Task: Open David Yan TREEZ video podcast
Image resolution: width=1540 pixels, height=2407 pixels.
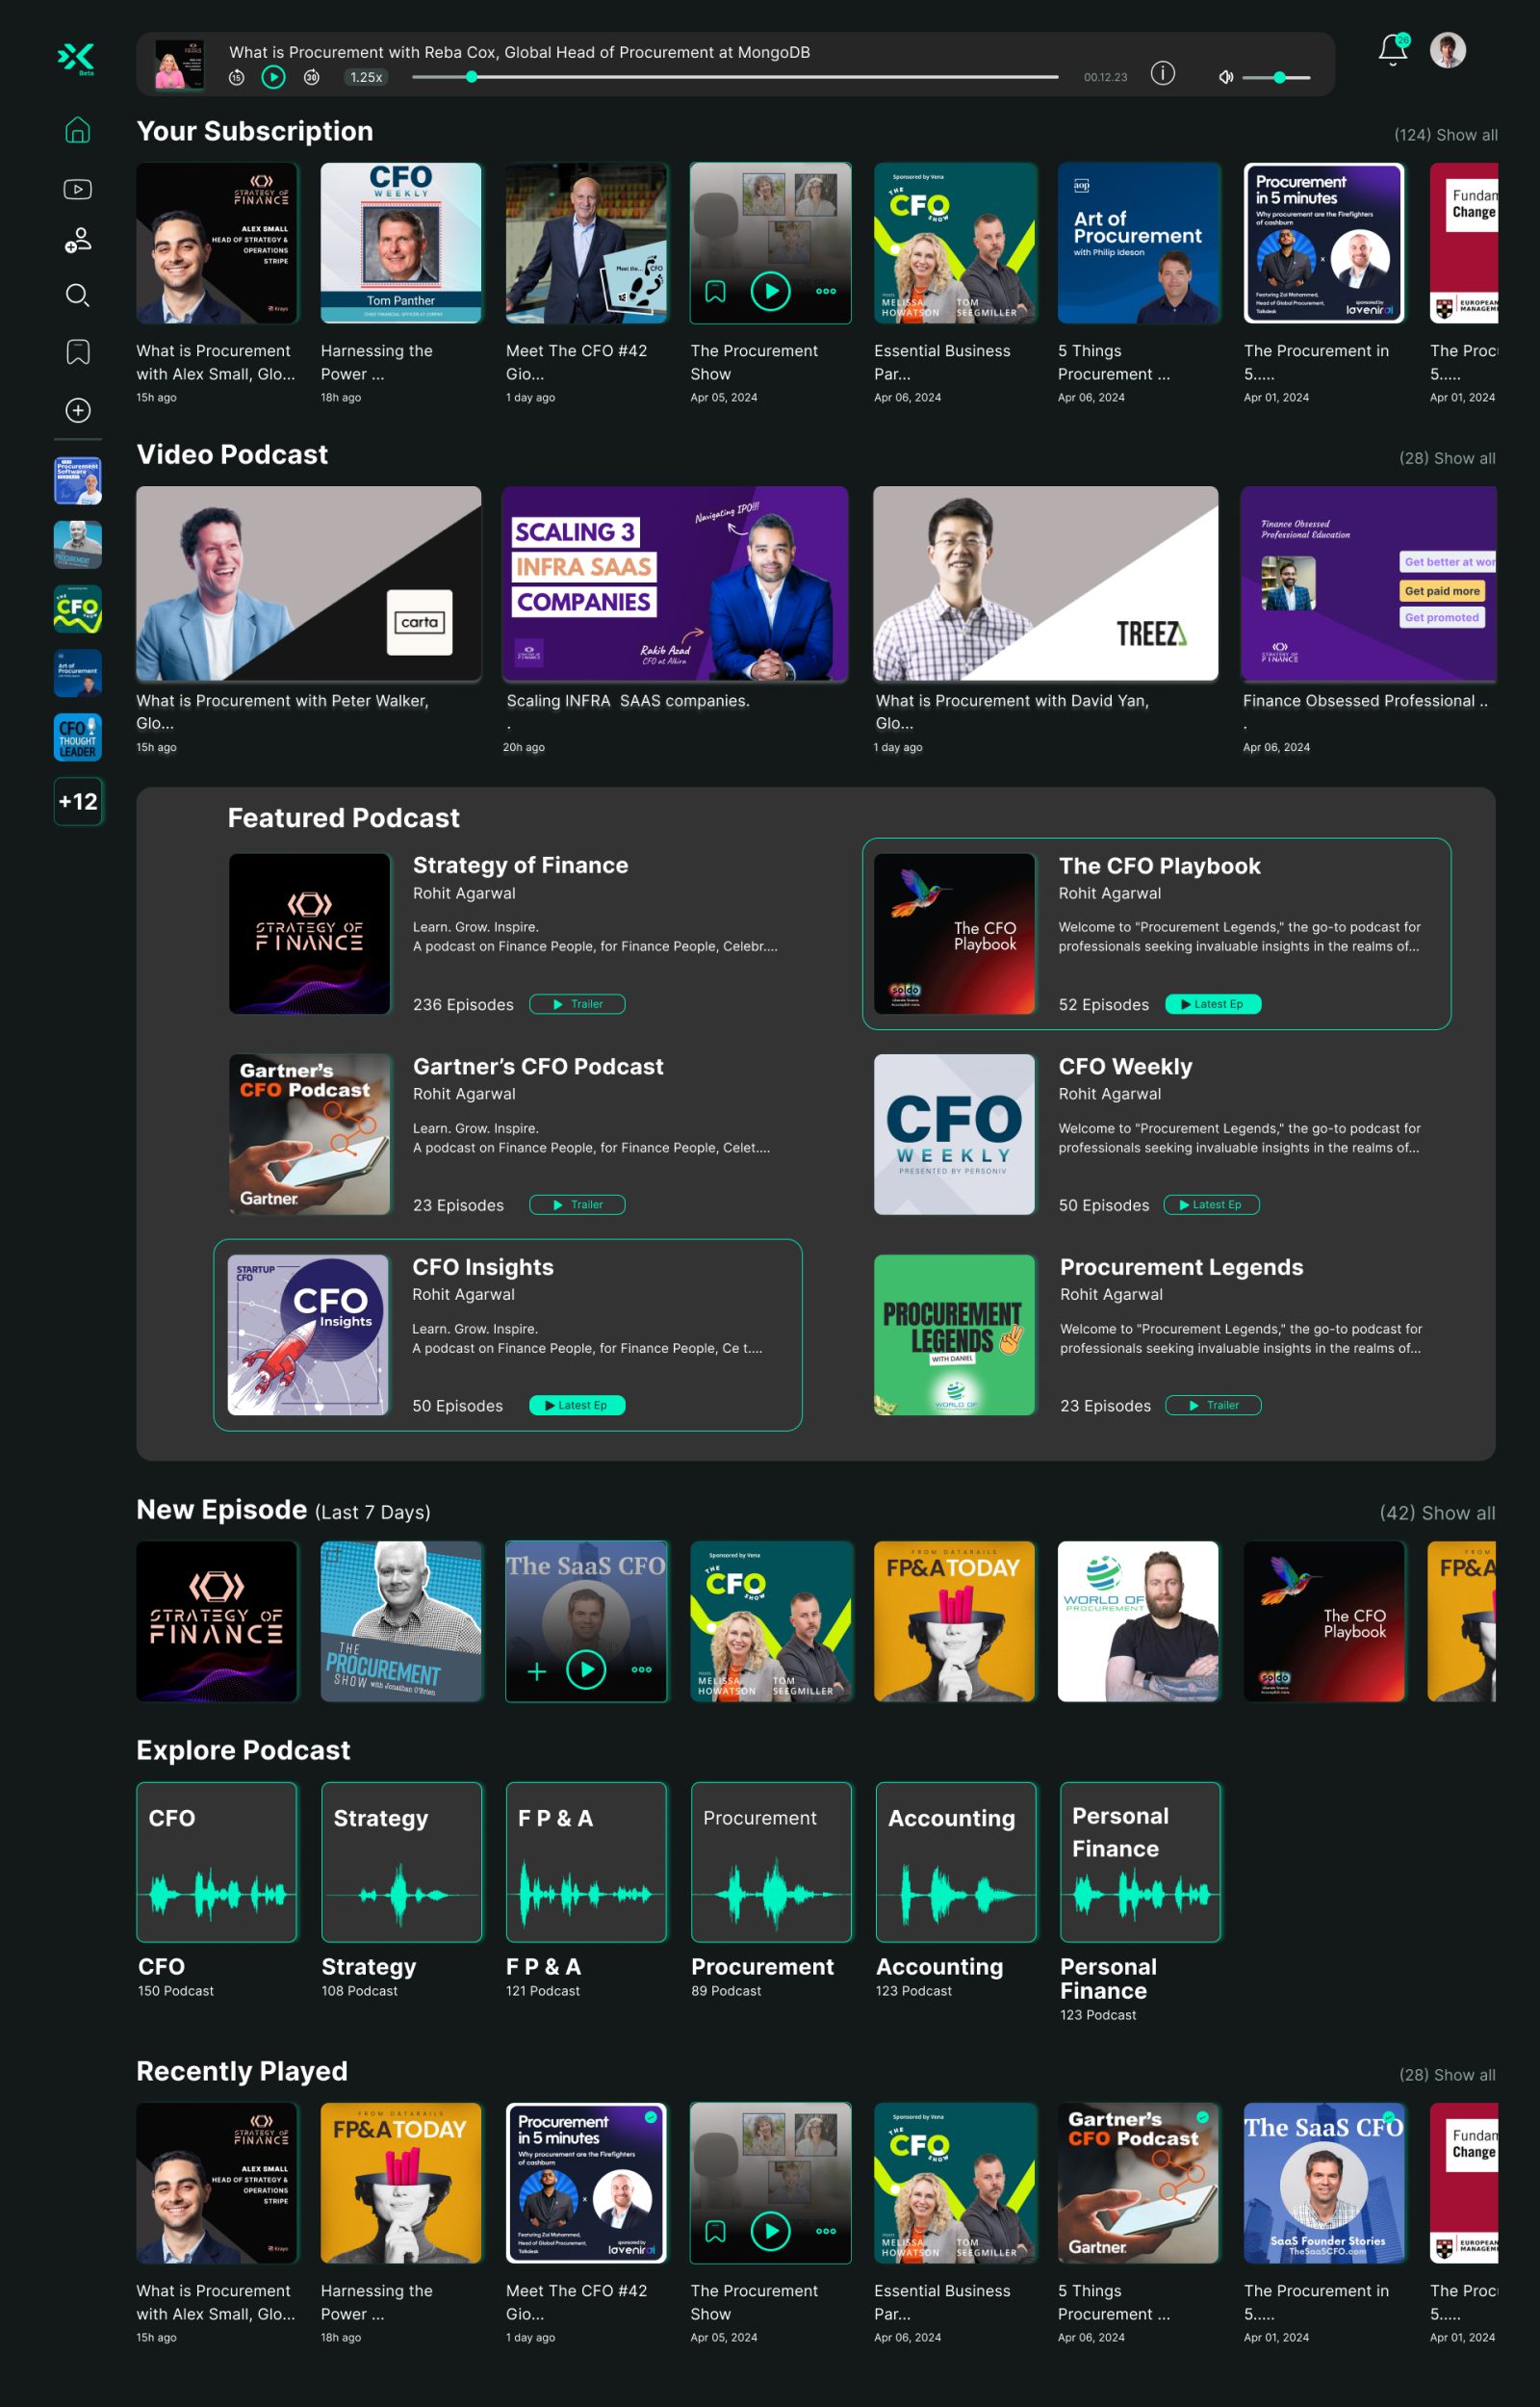Action: (1045, 583)
